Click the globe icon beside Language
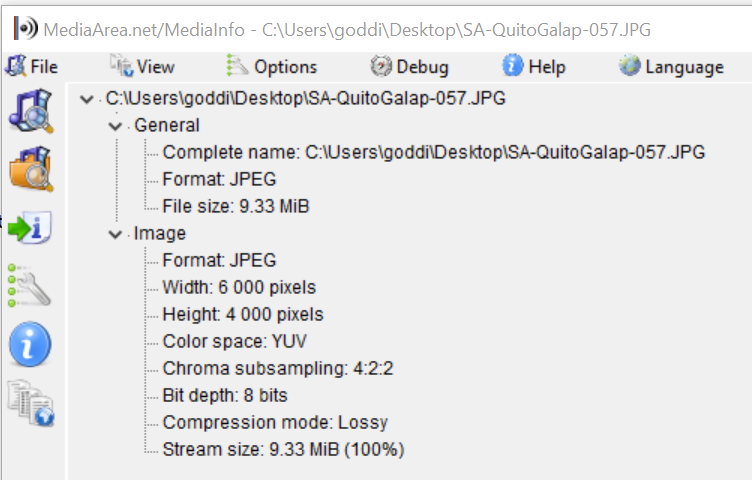752x480 pixels. click(629, 66)
